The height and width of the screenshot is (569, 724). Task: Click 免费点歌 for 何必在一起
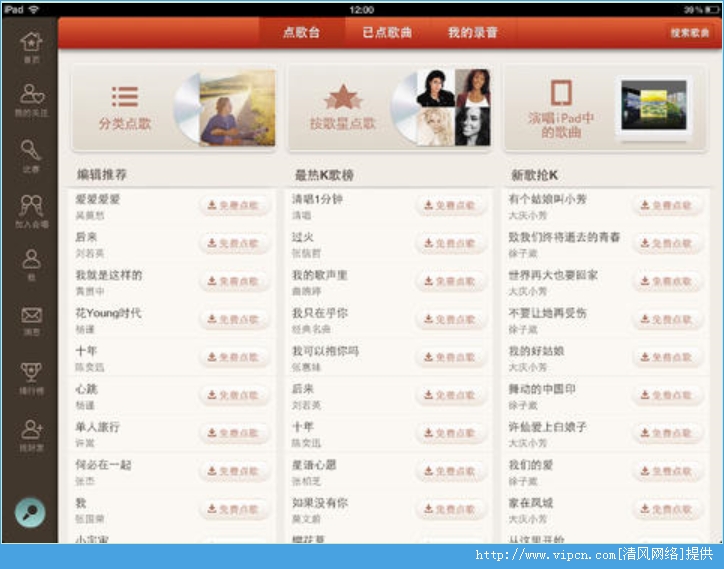(234, 471)
